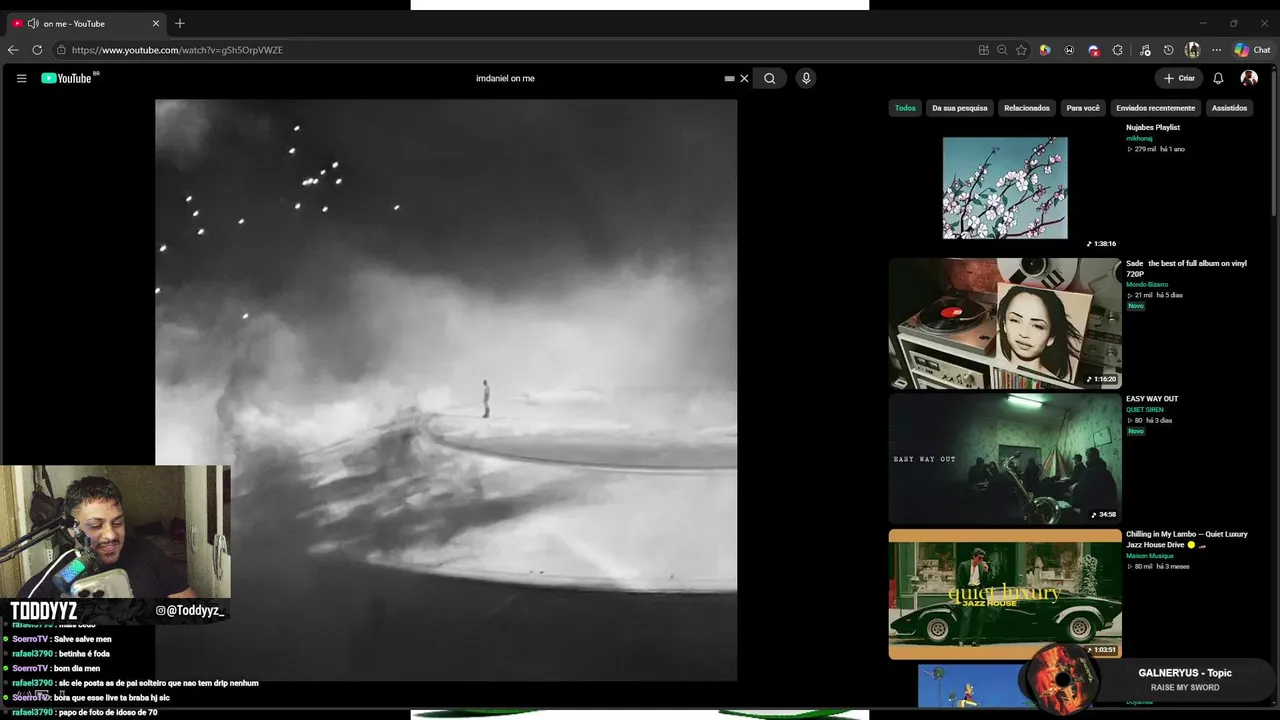Visit the Maison Musique channel link
Image resolution: width=1280 pixels, height=720 pixels.
point(1148,556)
